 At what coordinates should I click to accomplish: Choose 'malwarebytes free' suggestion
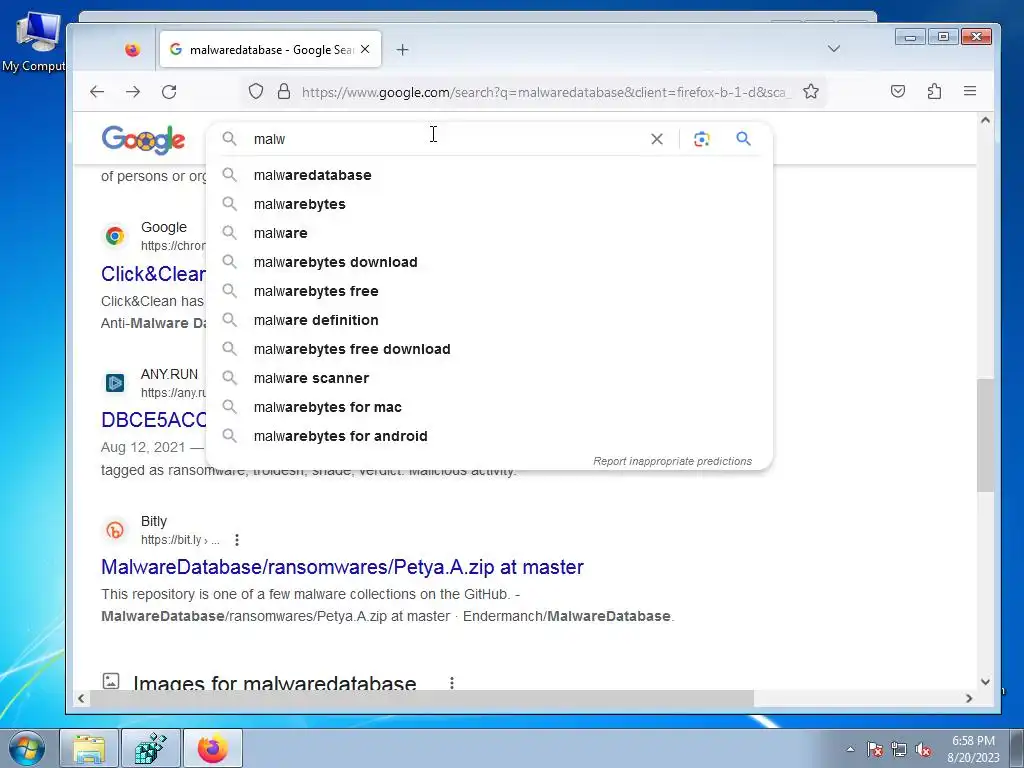click(489, 291)
